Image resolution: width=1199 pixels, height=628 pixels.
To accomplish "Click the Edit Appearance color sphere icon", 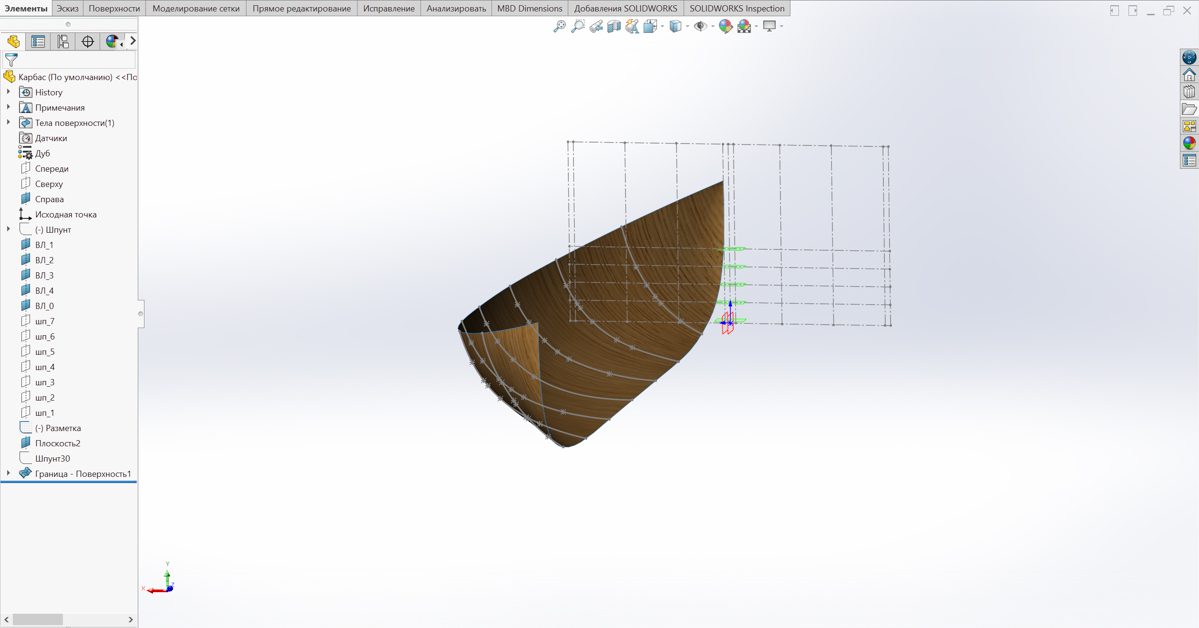I will click(x=725, y=27).
